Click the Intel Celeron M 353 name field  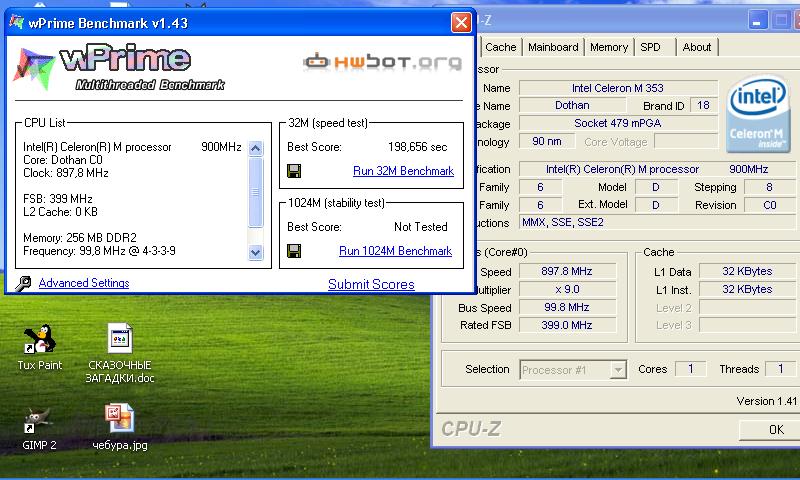tap(618, 88)
